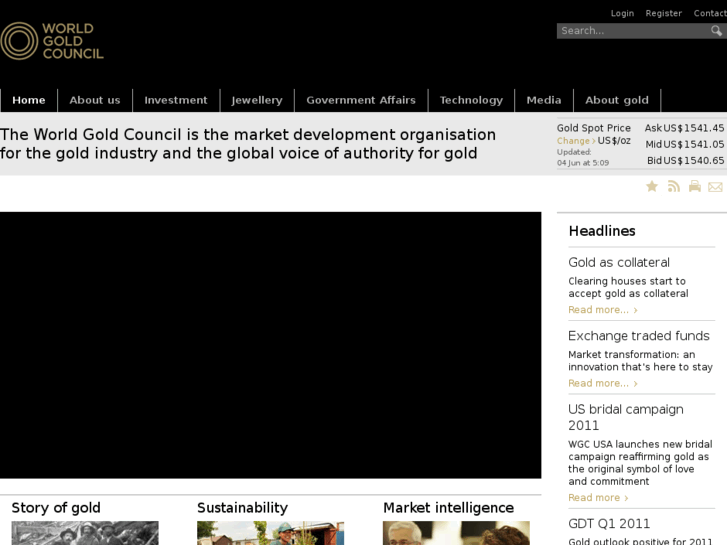Open the Media menu
Screen dimensions: 727x545
[x=544, y=100]
